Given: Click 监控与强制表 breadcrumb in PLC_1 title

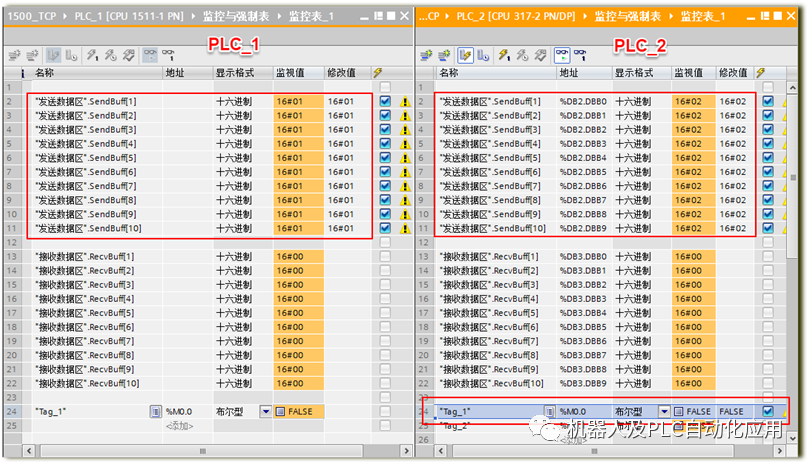Looking at the screenshot, I should pyautogui.click(x=236, y=17).
